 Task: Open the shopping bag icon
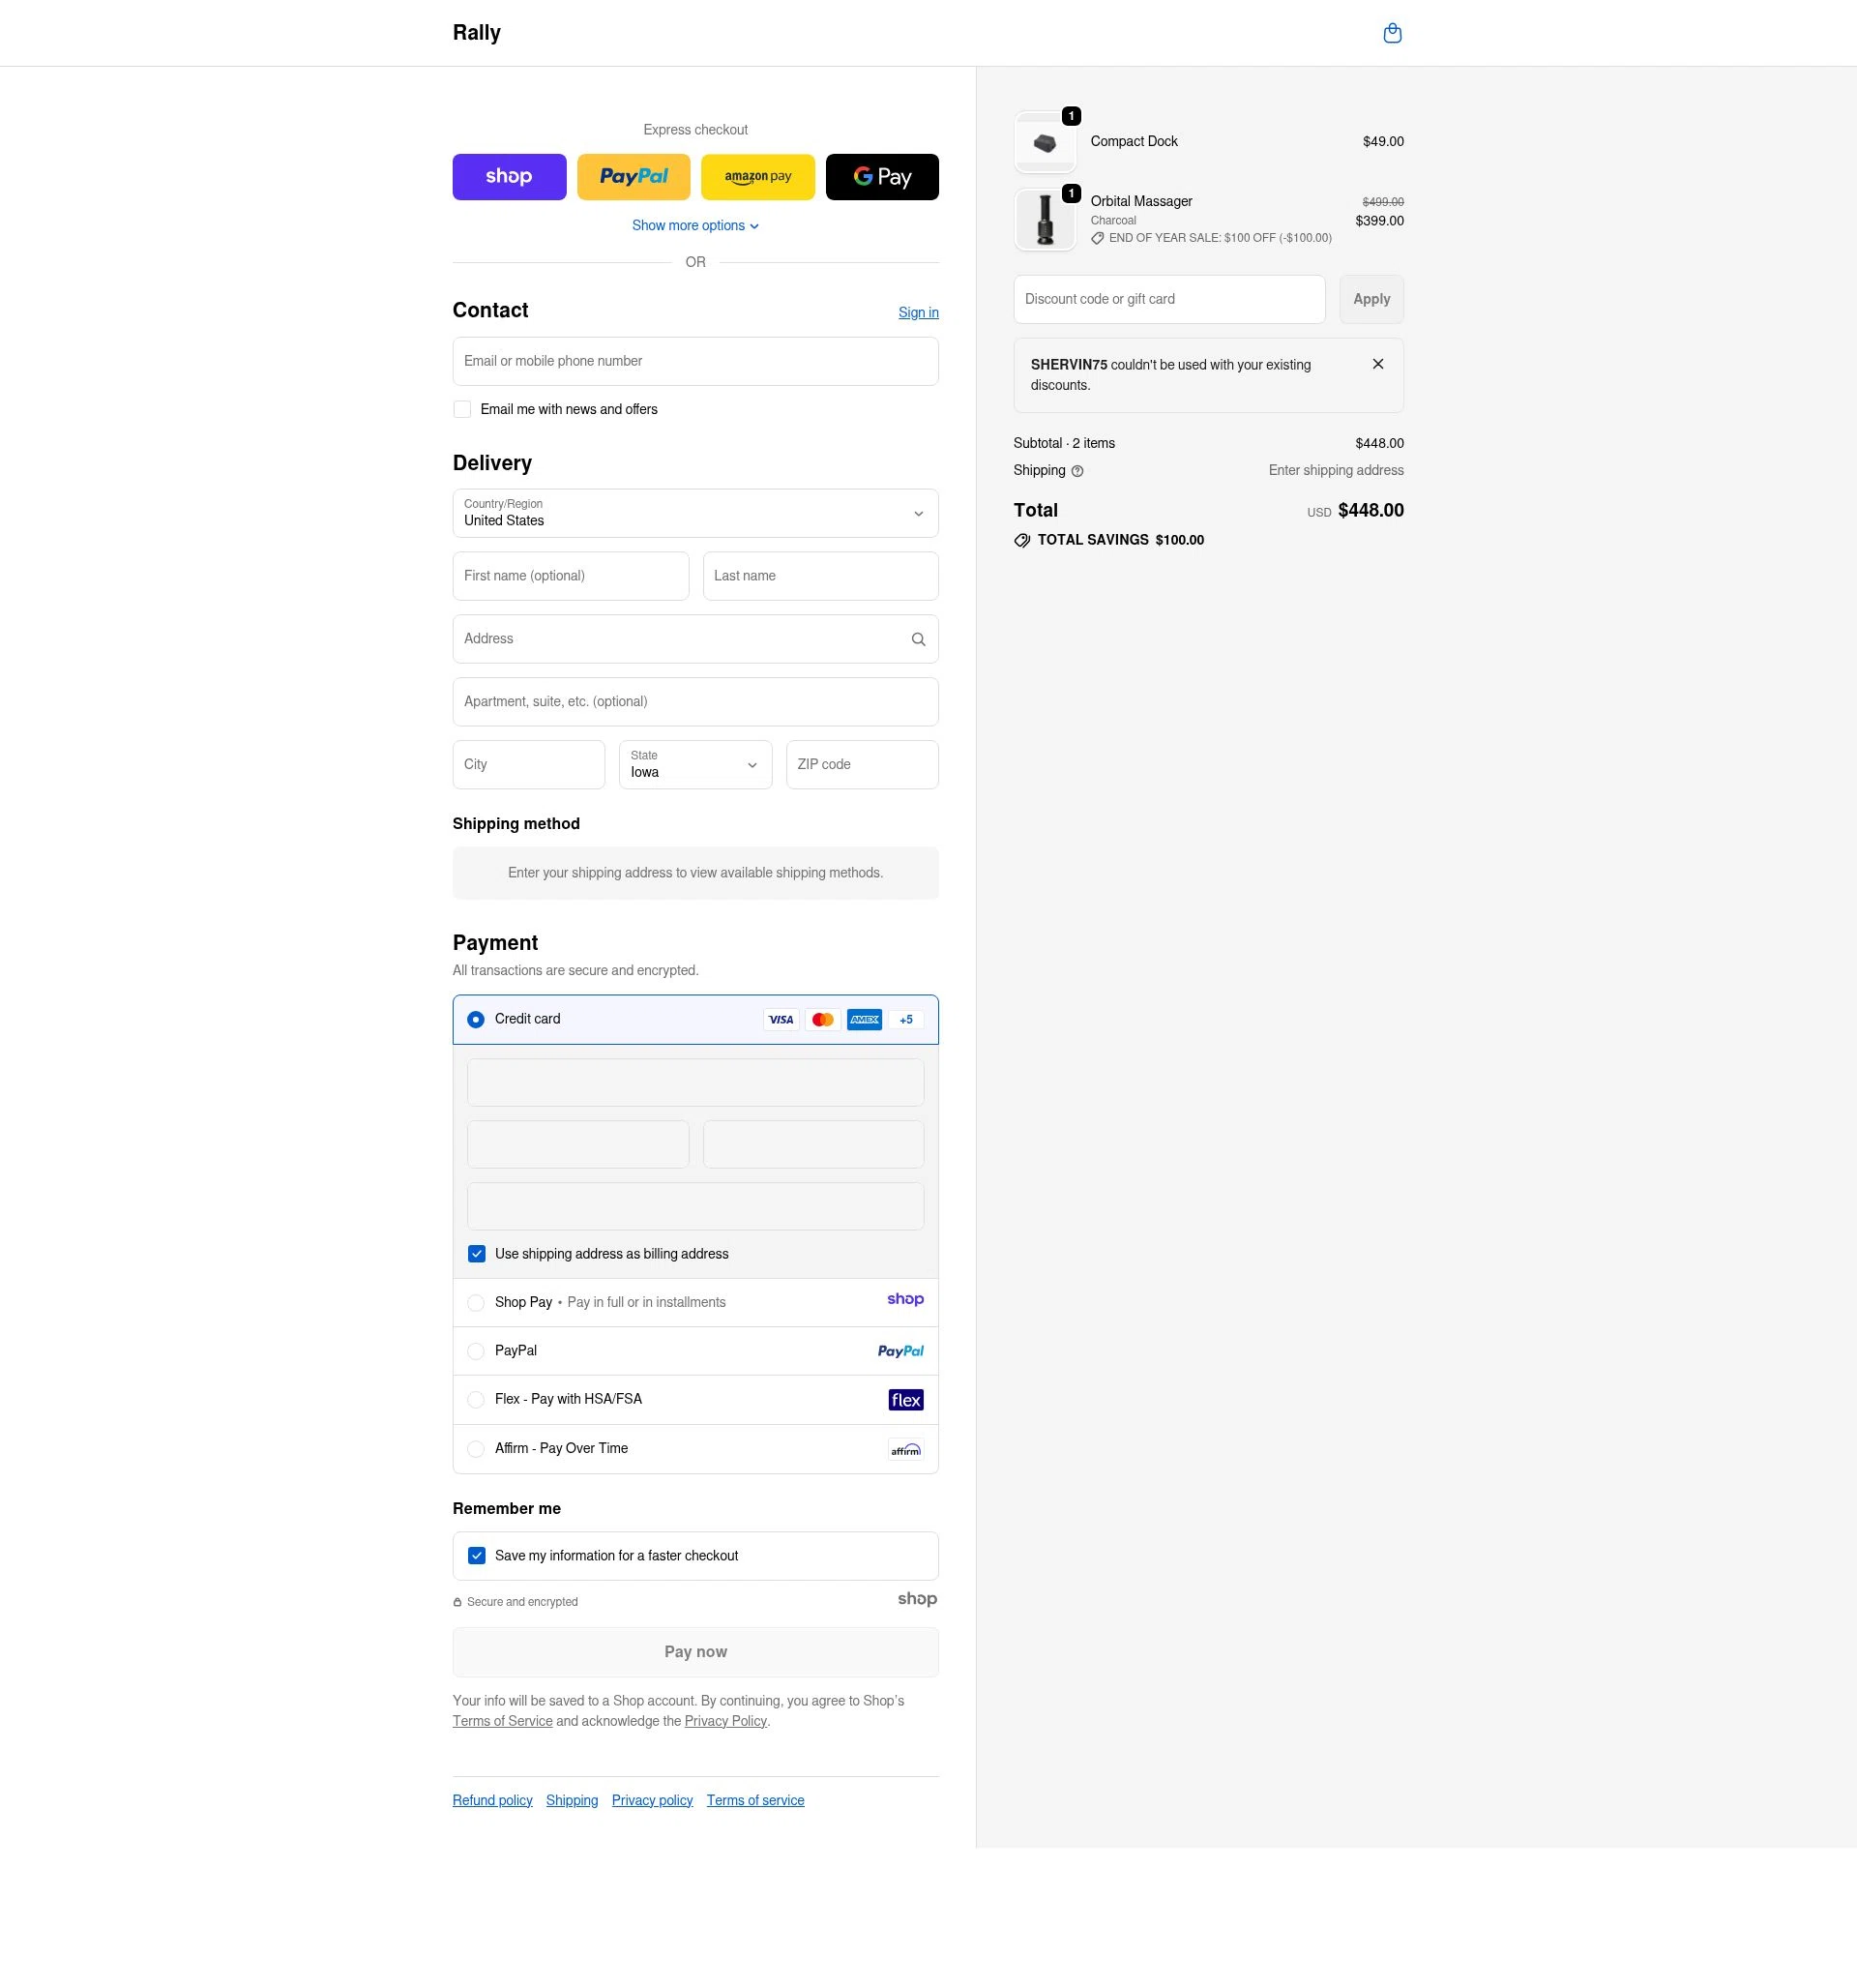(1392, 32)
